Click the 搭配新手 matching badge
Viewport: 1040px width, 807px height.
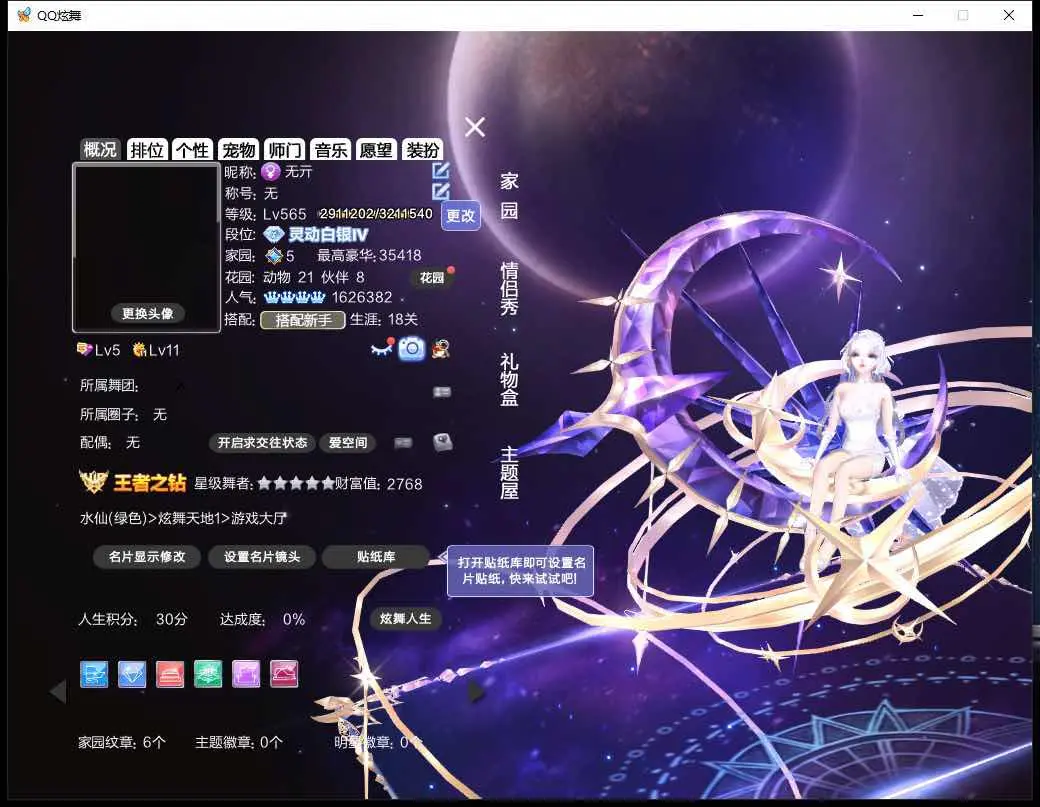(303, 320)
